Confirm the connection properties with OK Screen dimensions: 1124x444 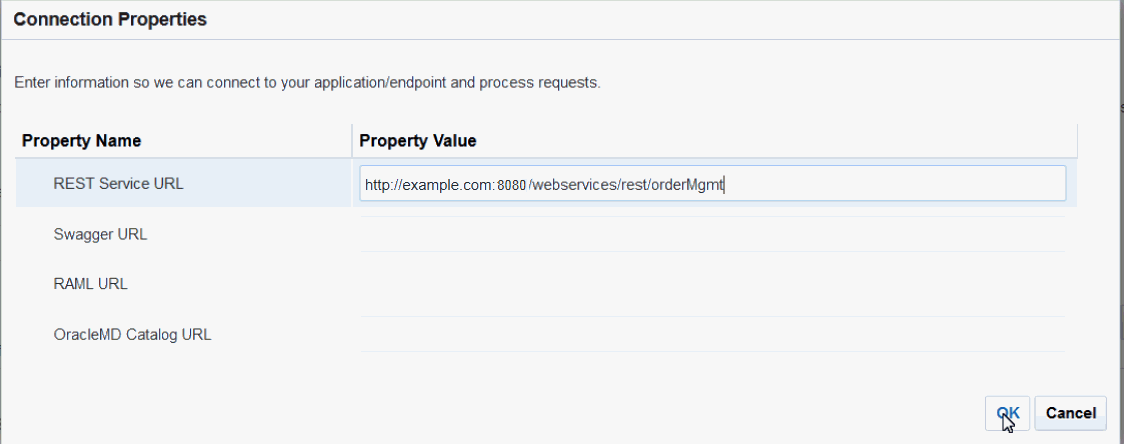click(1007, 412)
